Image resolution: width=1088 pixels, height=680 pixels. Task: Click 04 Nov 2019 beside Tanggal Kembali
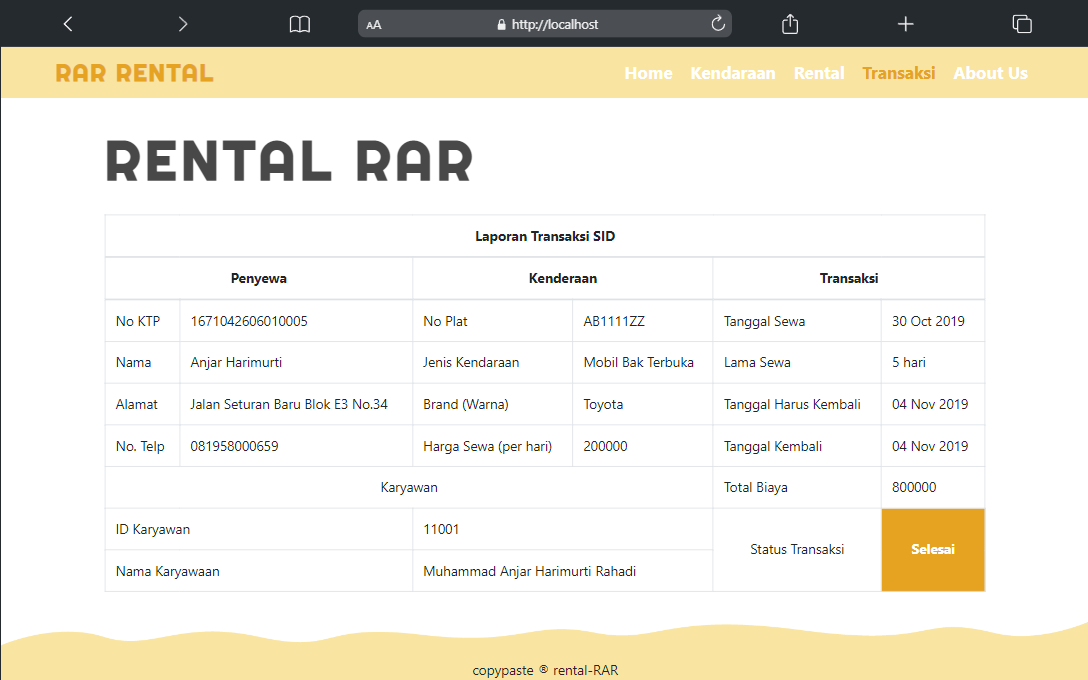[930, 446]
